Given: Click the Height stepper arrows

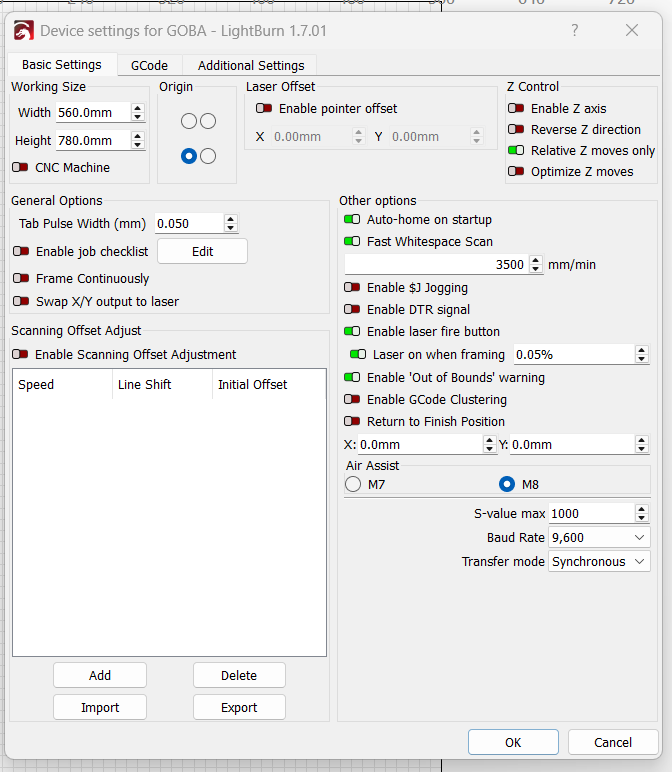Looking at the screenshot, I should click(x=138, y=141).
